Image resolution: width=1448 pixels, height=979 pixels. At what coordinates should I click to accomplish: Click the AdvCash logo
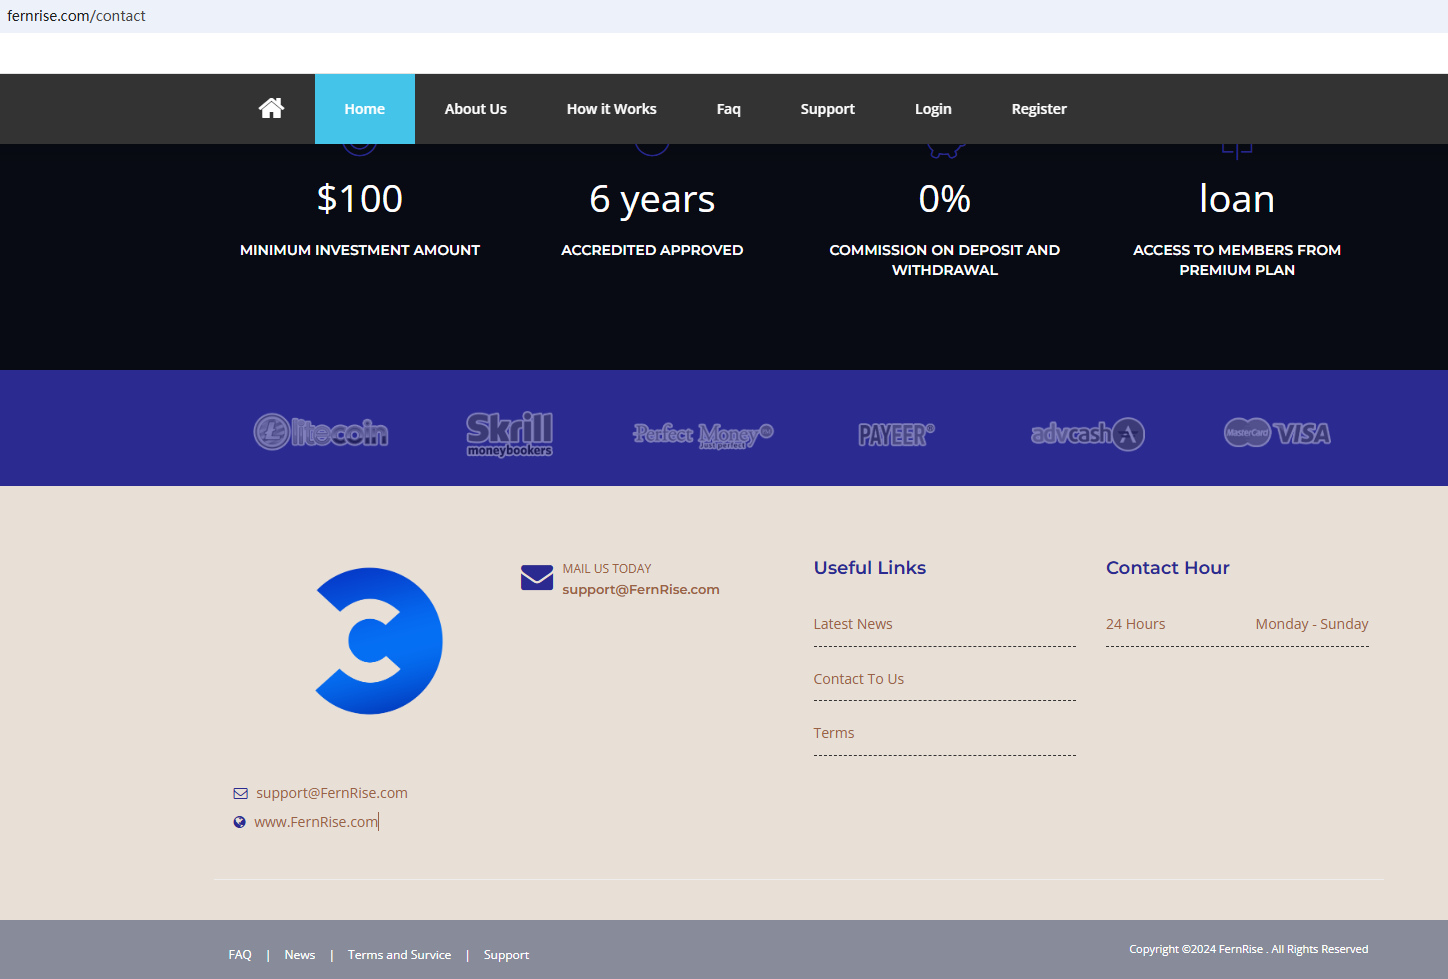1087,434
